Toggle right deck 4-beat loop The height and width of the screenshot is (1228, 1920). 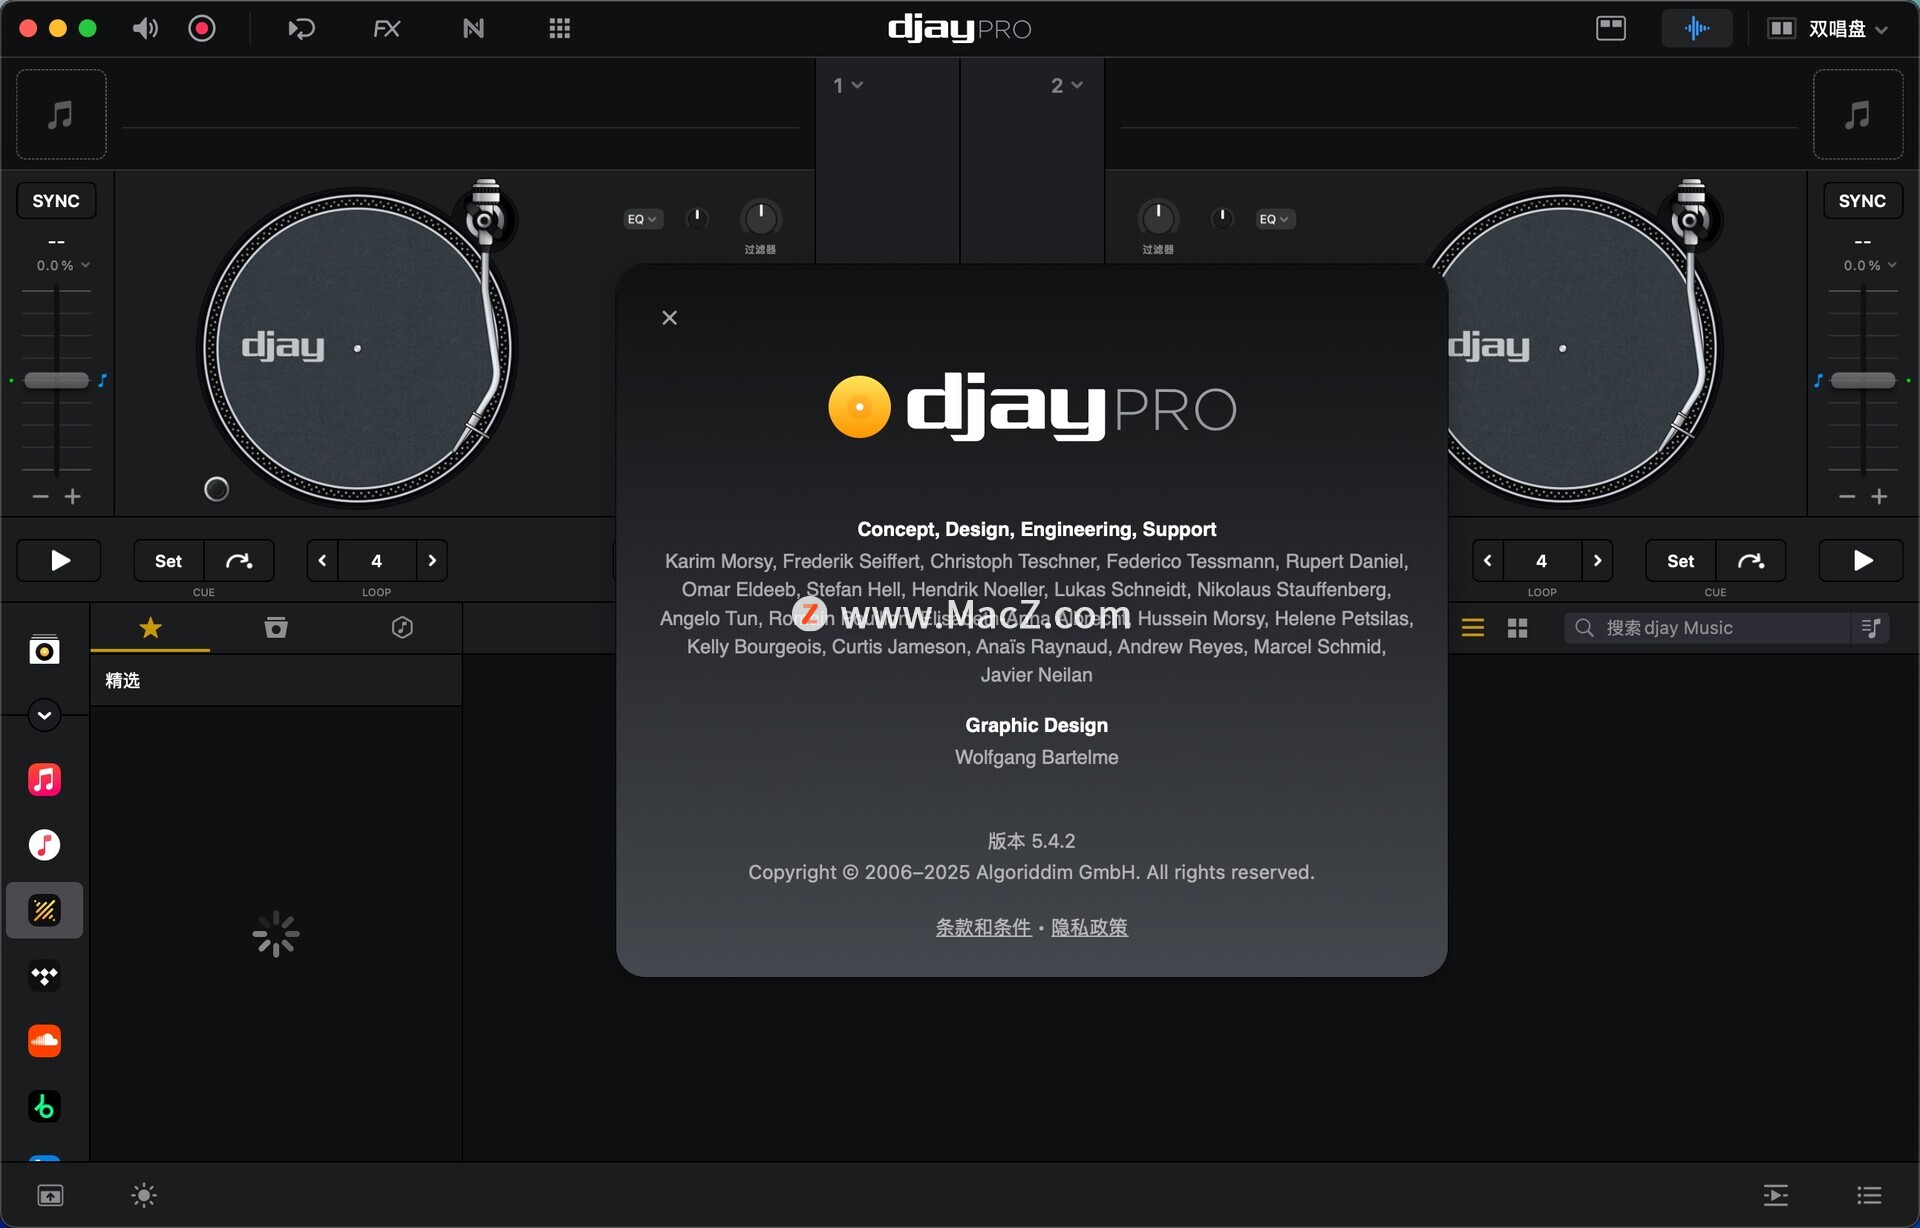pyautogui.click(x=1542, y=560)
